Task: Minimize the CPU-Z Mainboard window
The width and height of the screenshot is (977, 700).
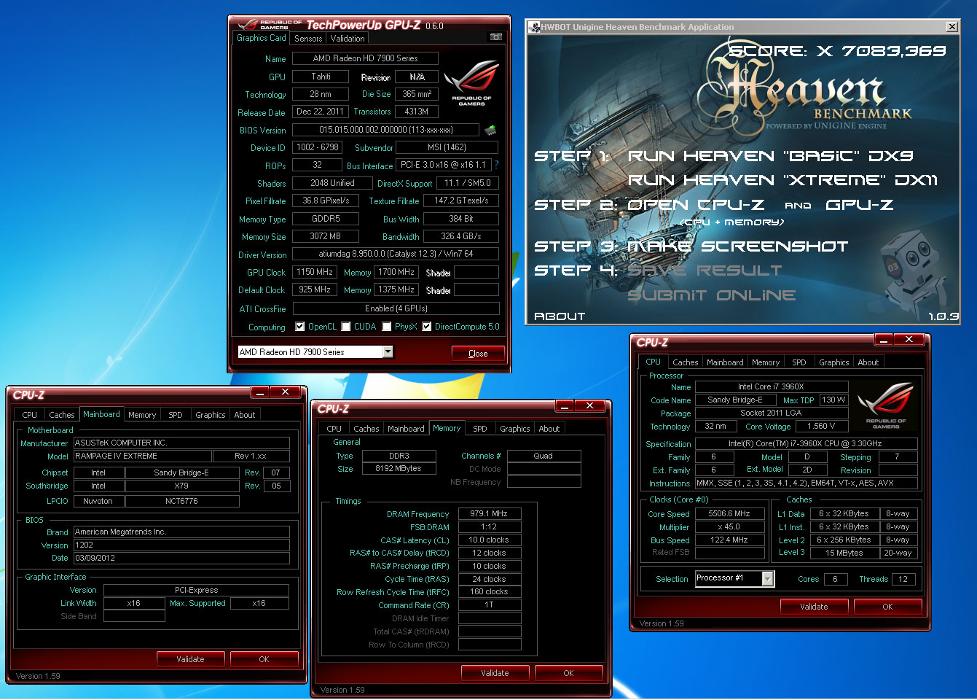Action: coord(260,392)
